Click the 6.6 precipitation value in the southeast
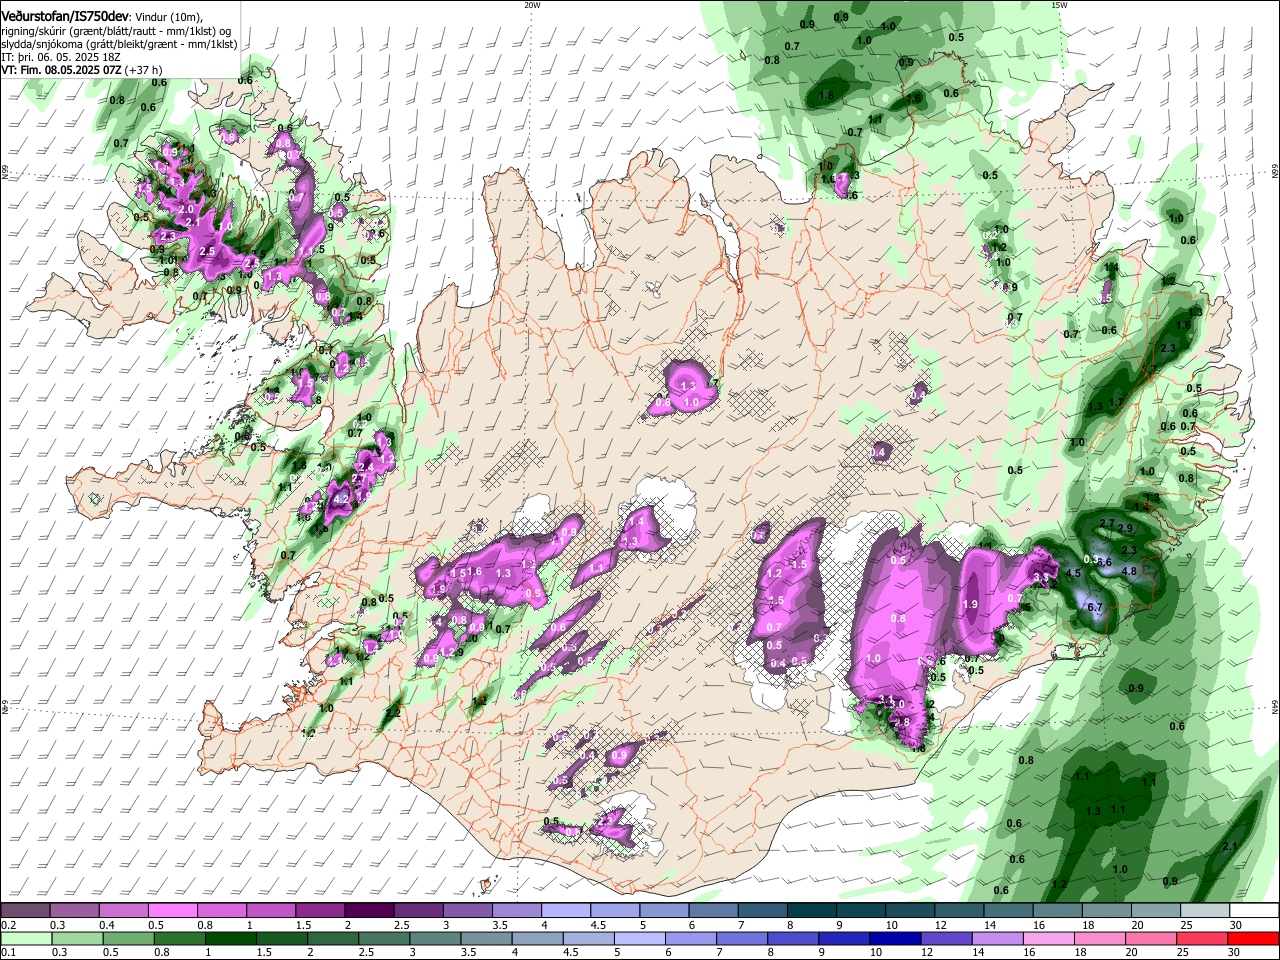1280x960 pixels. (1104, 562)
